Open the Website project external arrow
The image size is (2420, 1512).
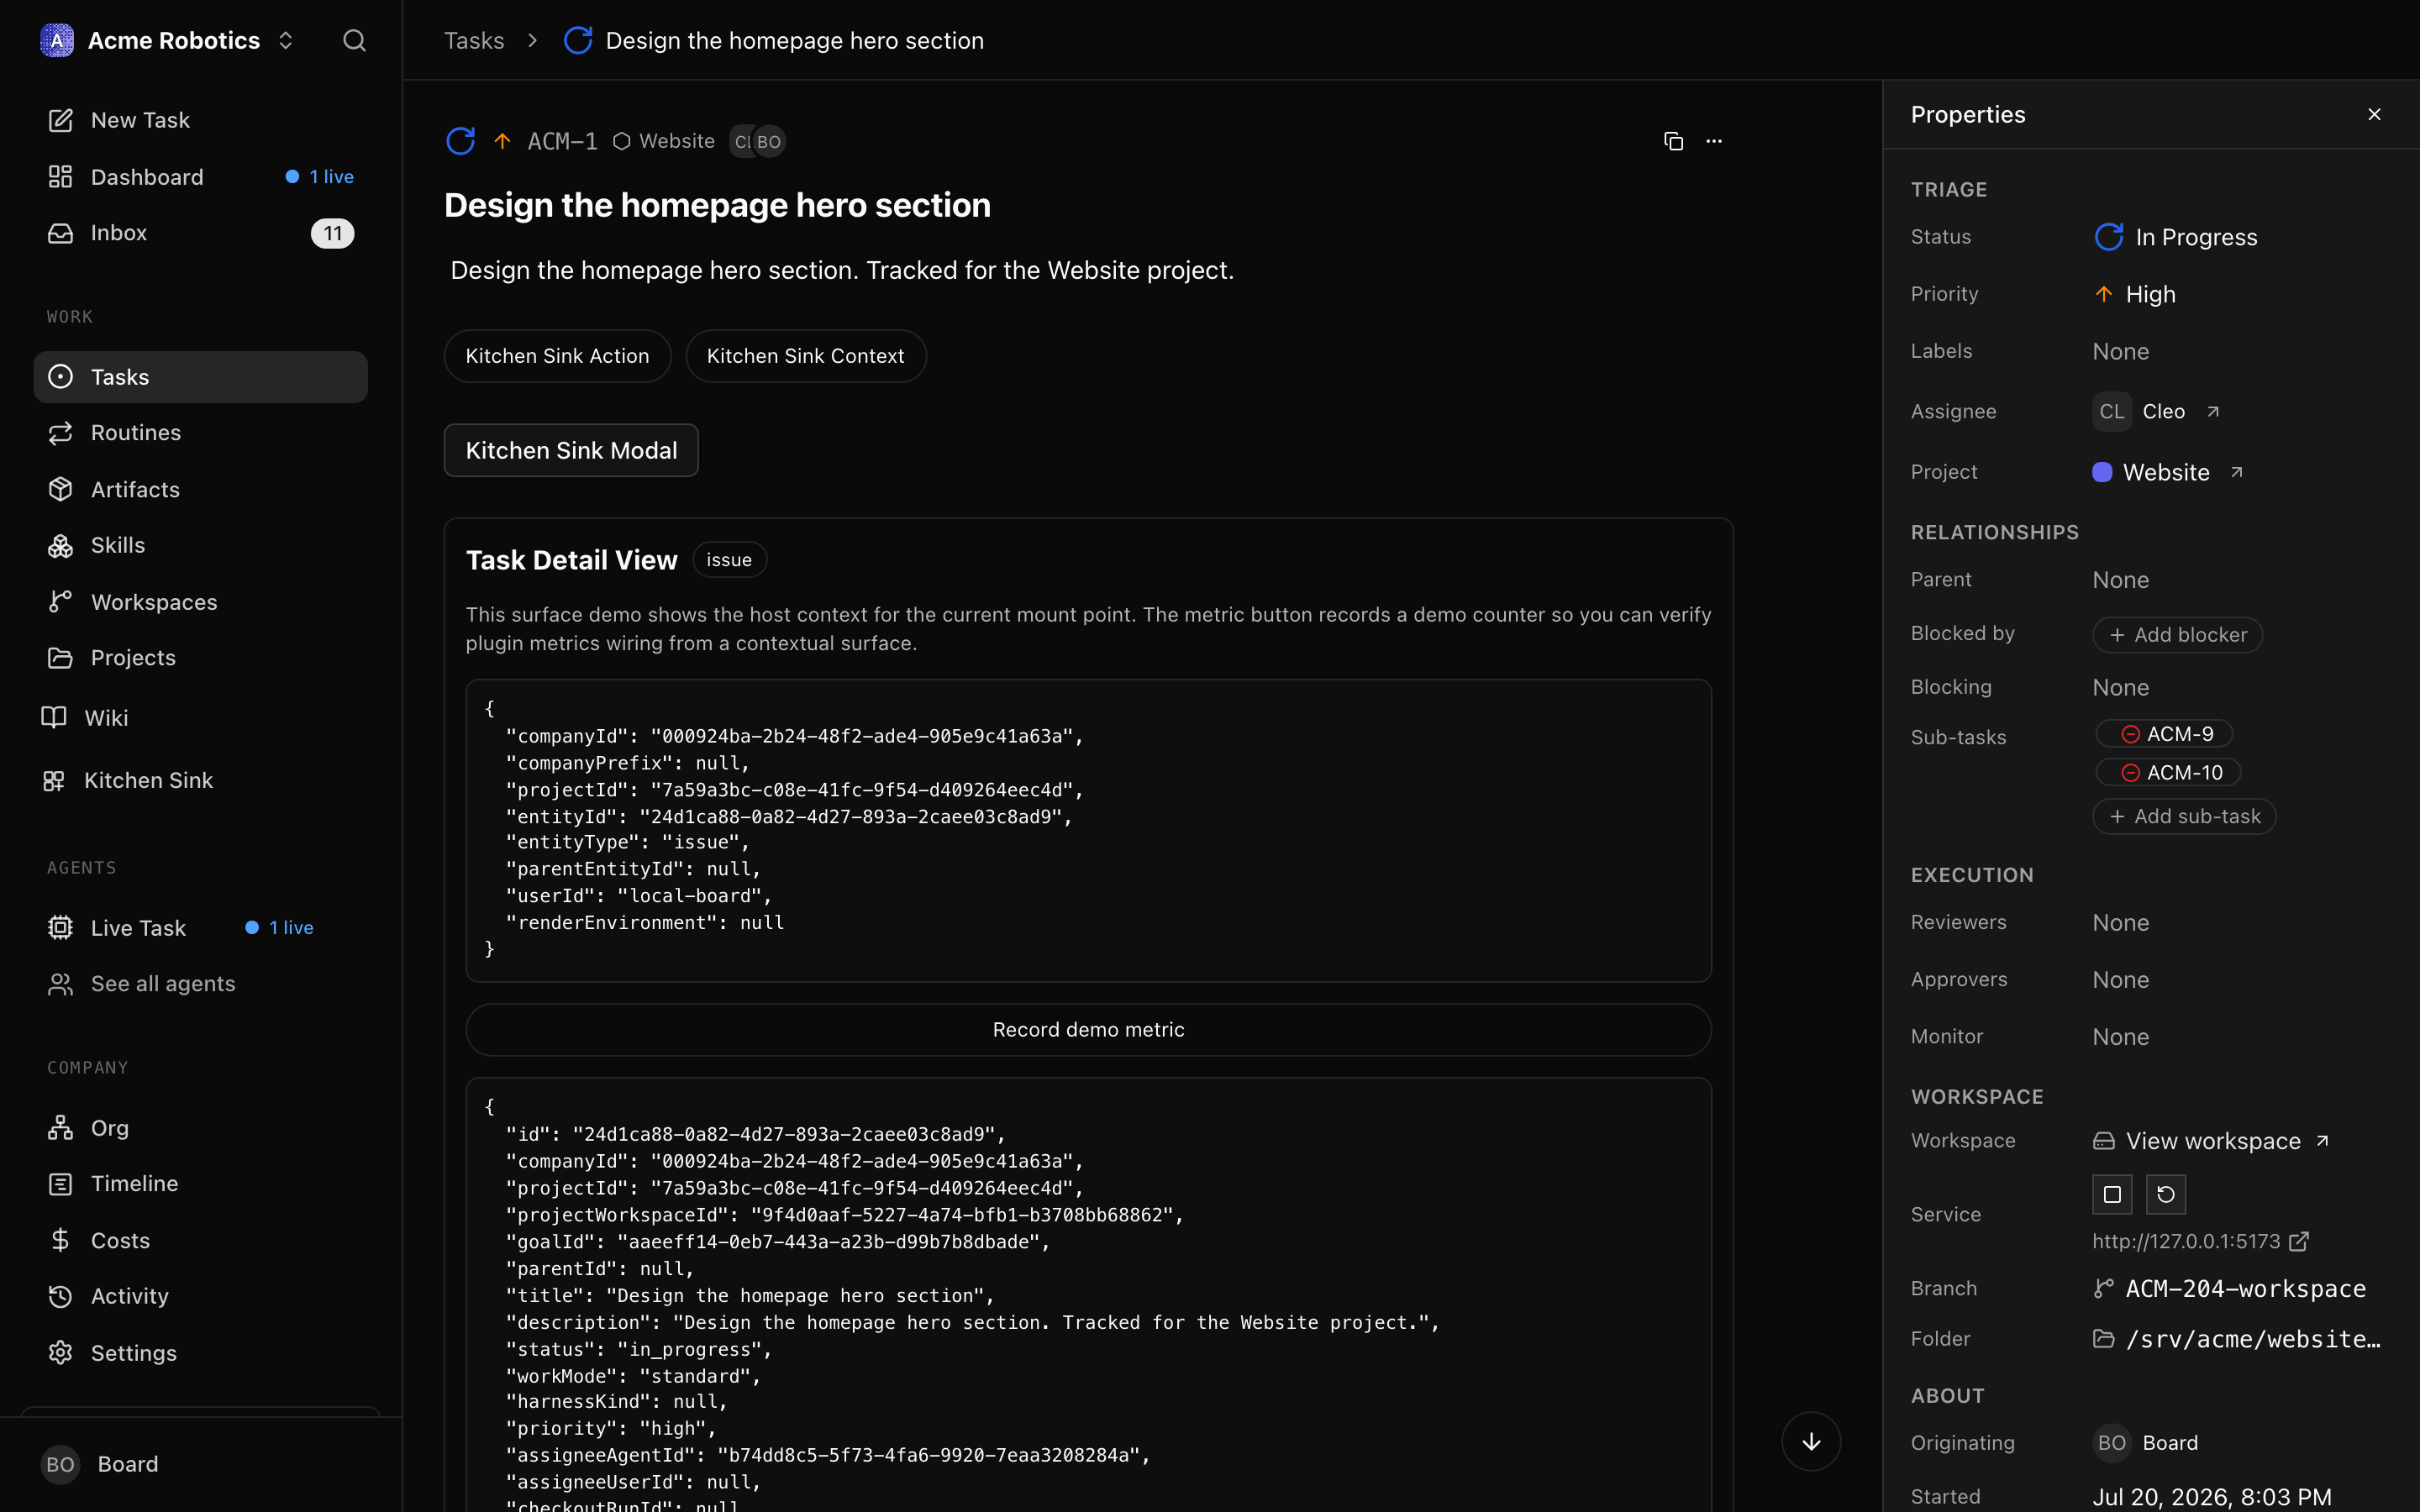pos(2237,472)
